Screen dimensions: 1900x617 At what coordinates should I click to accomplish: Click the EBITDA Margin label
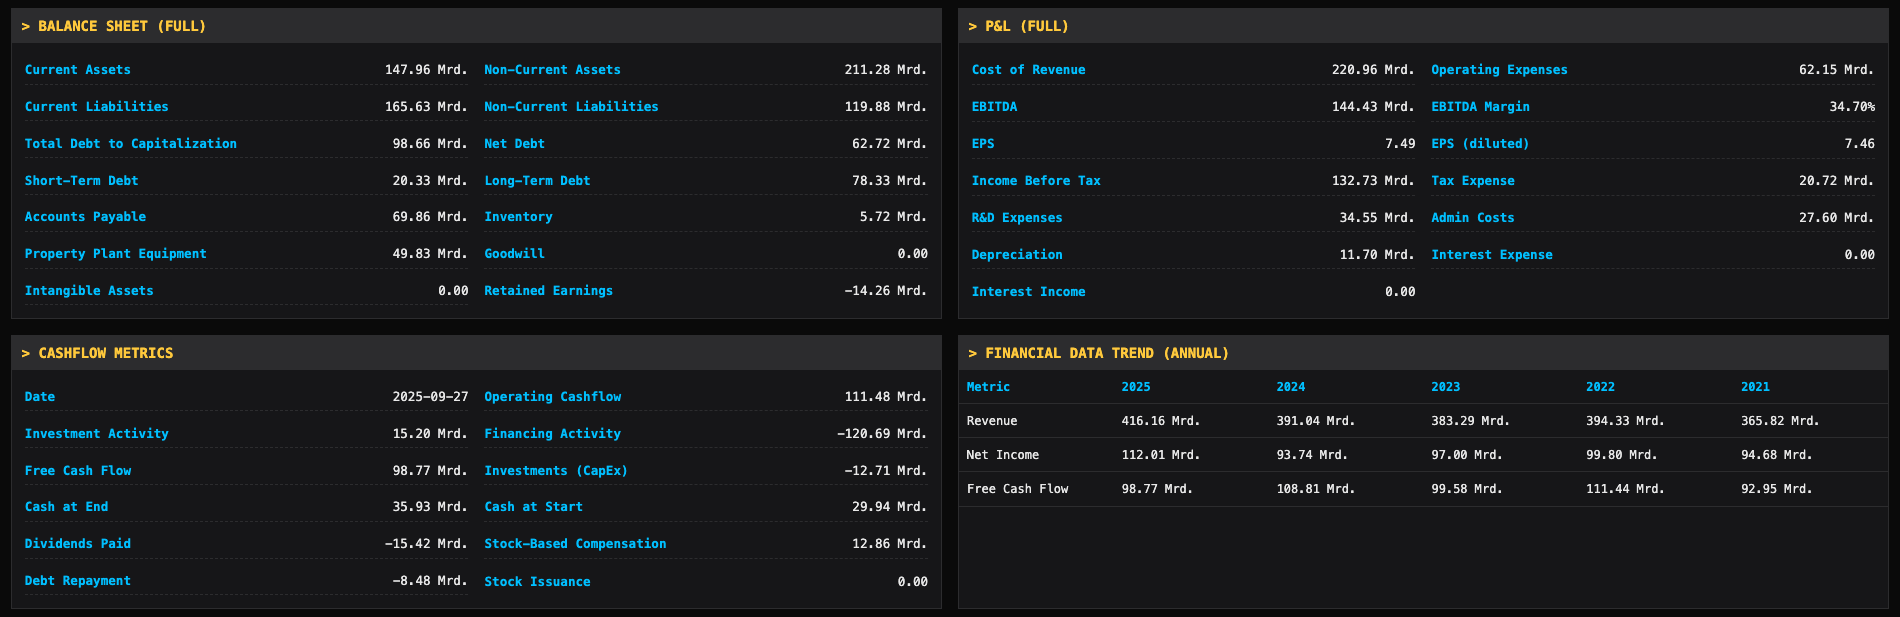point(1480,107)
